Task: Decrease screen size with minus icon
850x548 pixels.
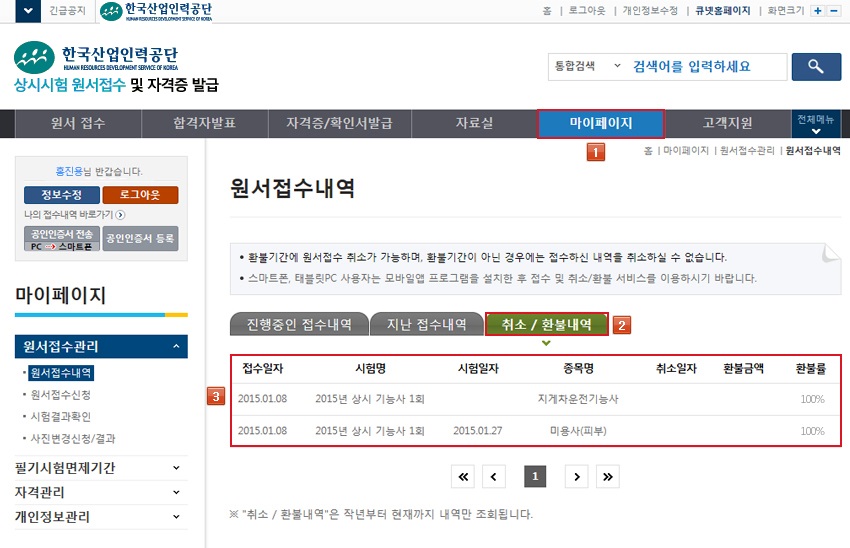Action: pyautogui.click(x=835, y=10)
